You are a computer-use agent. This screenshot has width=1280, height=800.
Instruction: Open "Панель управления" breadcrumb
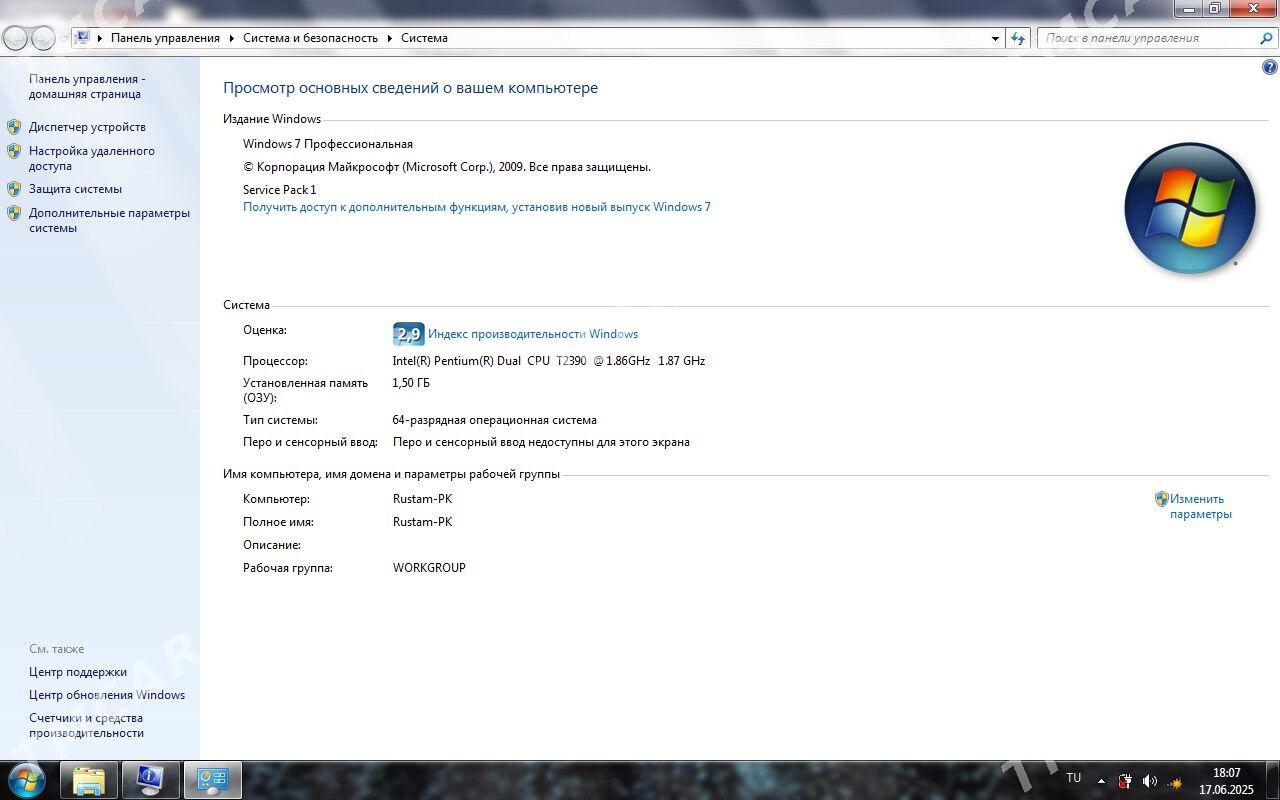[x=165, y=38]
